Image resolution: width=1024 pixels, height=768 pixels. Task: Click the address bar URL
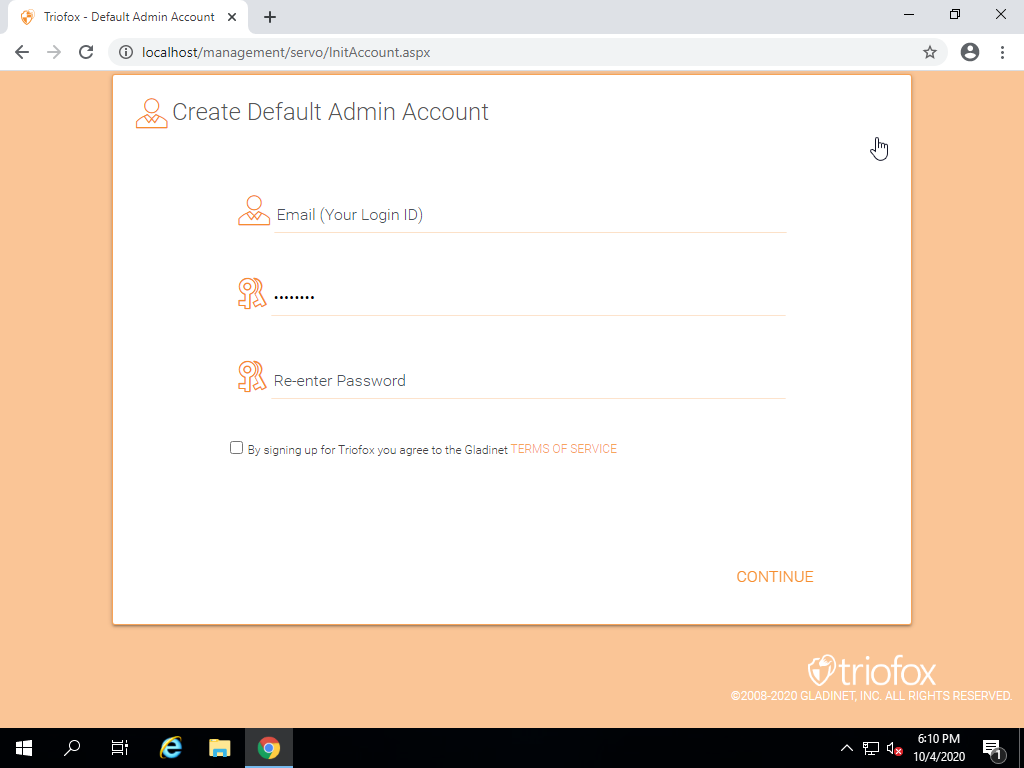coord(286,52)
